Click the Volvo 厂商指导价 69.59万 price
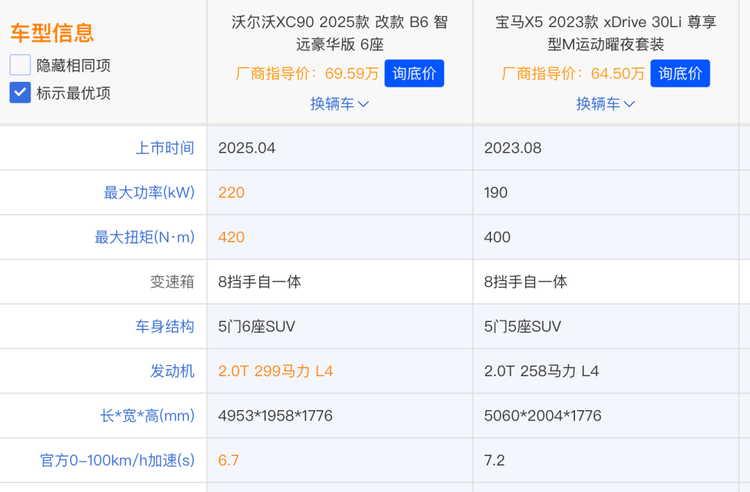 (305, 73)
